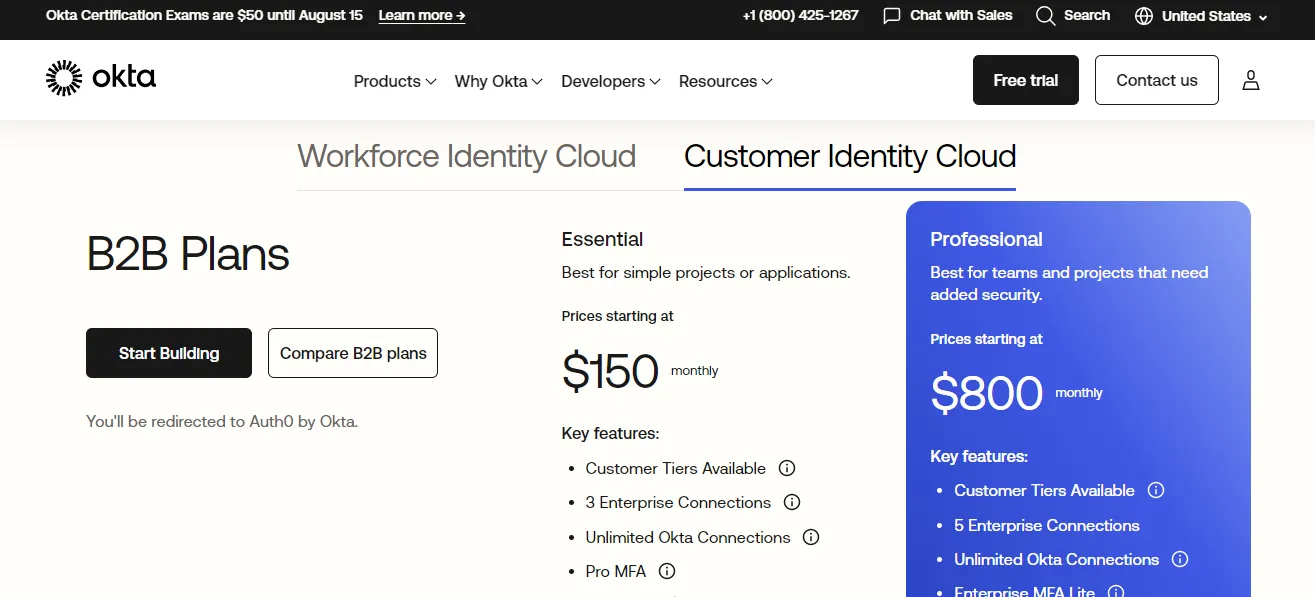The height and width of the screenshot is (597, 1315).
Task: Click the redirected to Auth0 note
Action: click(x=222, y=422)
